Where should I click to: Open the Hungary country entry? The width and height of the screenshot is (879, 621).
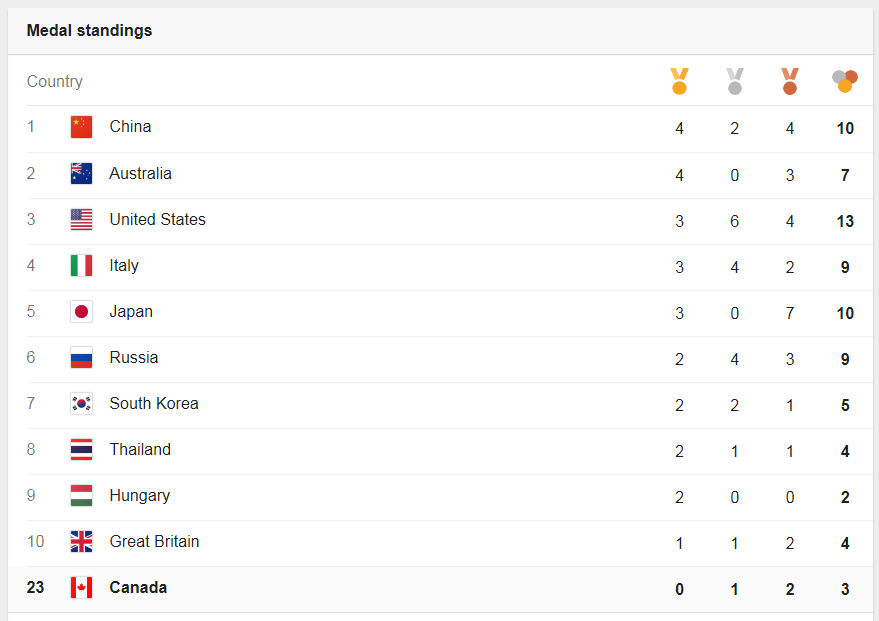140,496
